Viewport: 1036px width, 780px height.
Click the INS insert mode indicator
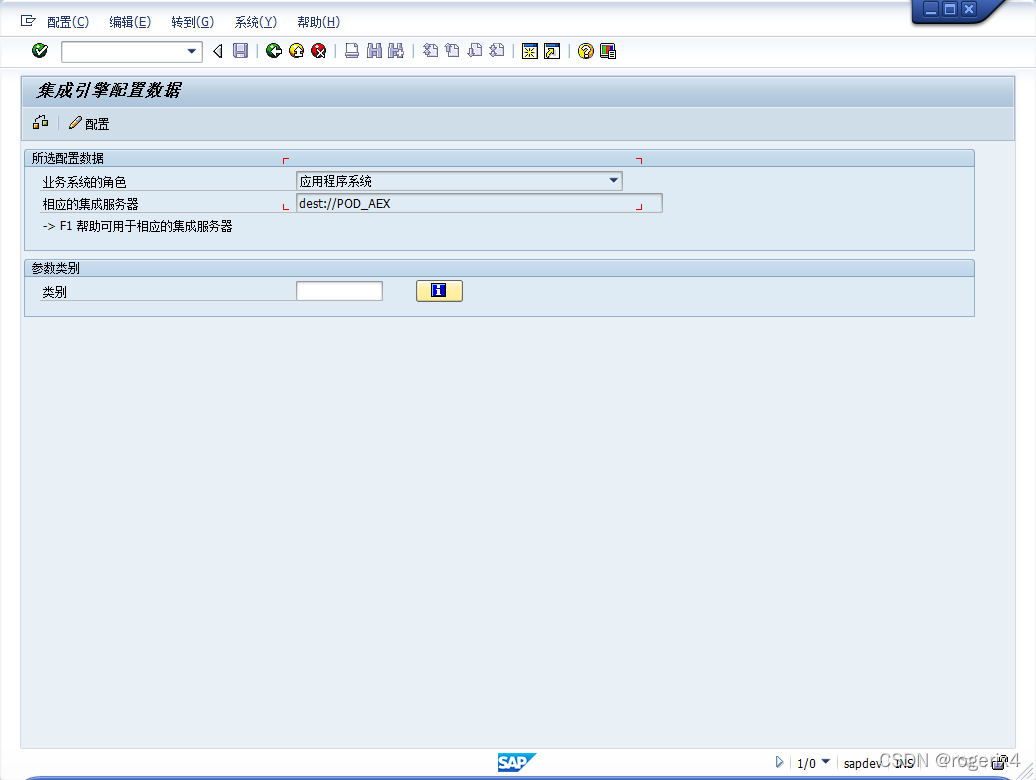click(x=904, y=763)
